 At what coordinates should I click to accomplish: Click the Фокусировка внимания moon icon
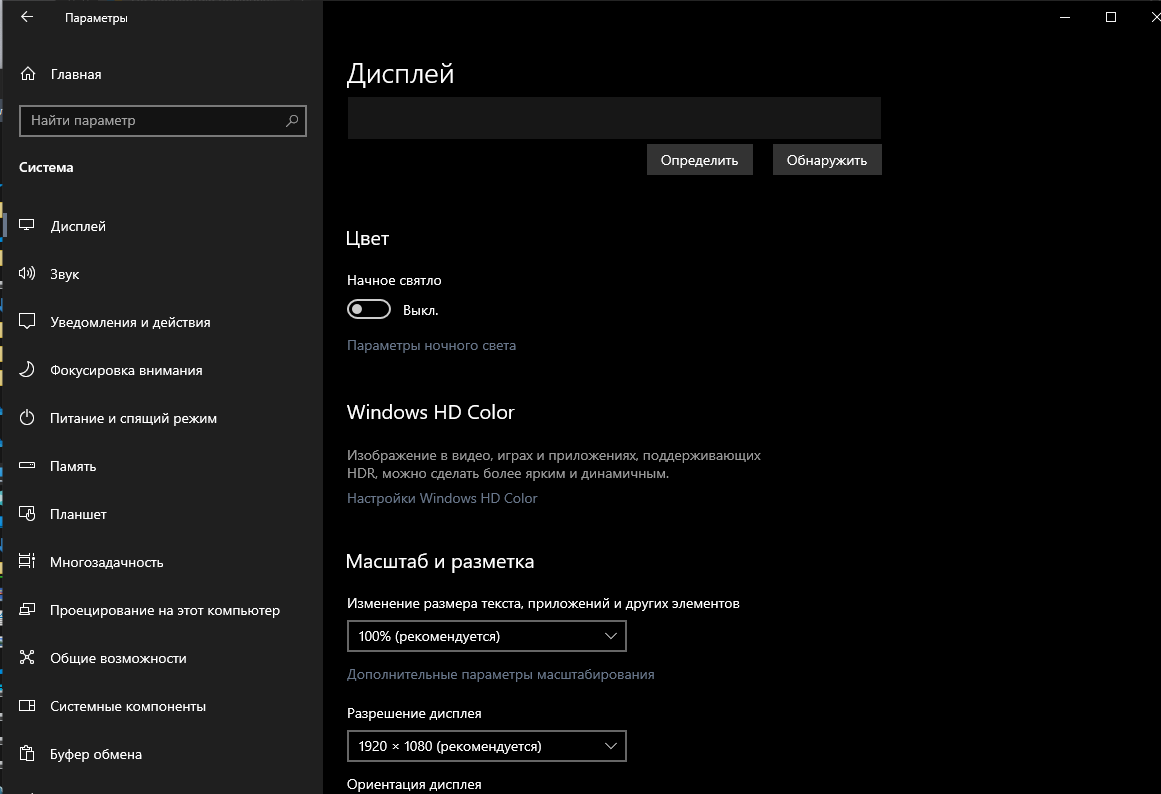[27, 370]
